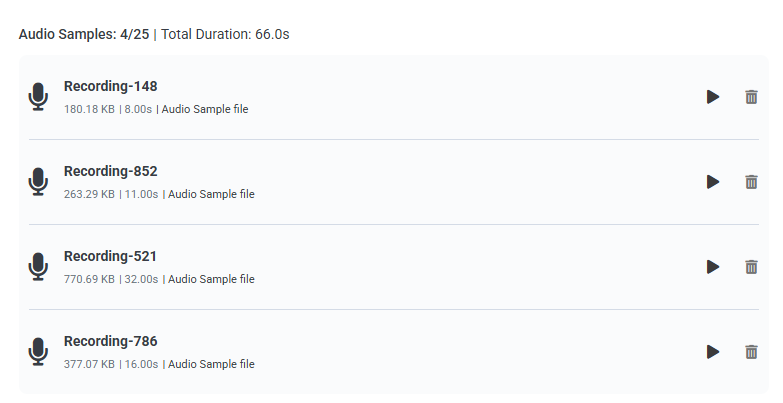
Task: Play the Recording-521 audio sample
Action: click(x=713, y=267)
